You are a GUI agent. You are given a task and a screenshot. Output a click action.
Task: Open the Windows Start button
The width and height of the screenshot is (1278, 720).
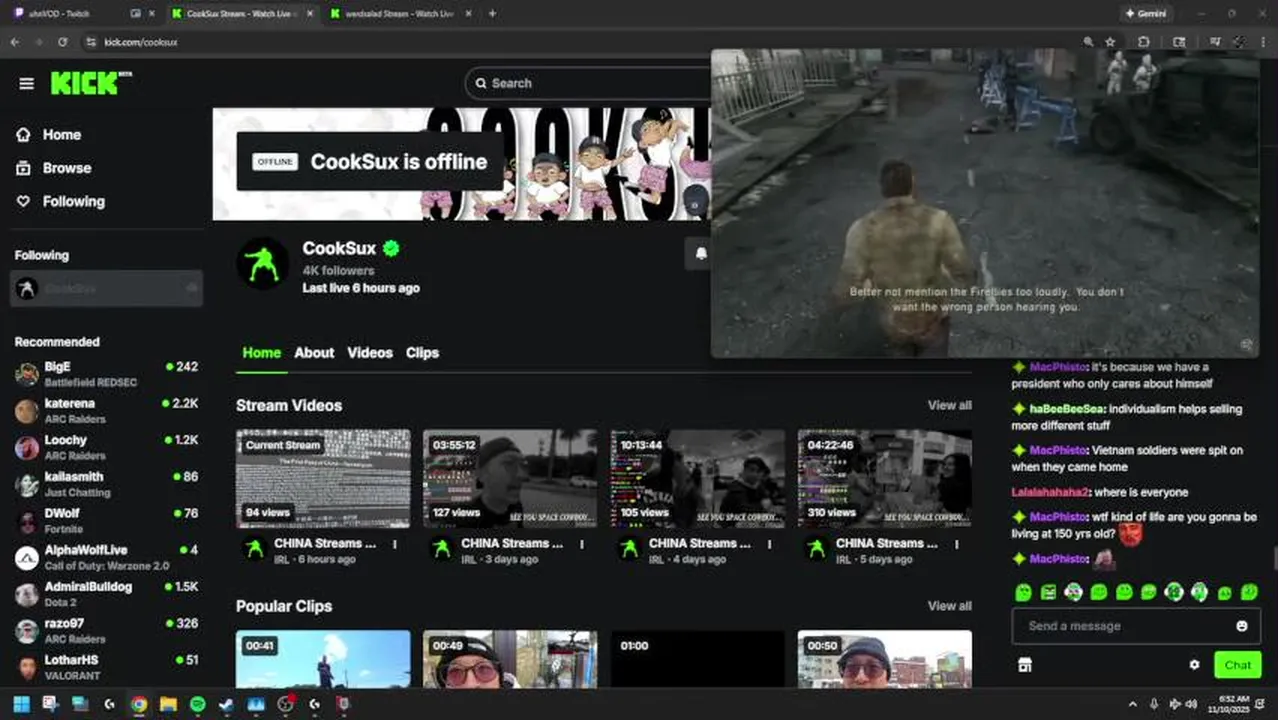[x=21, y=704]
